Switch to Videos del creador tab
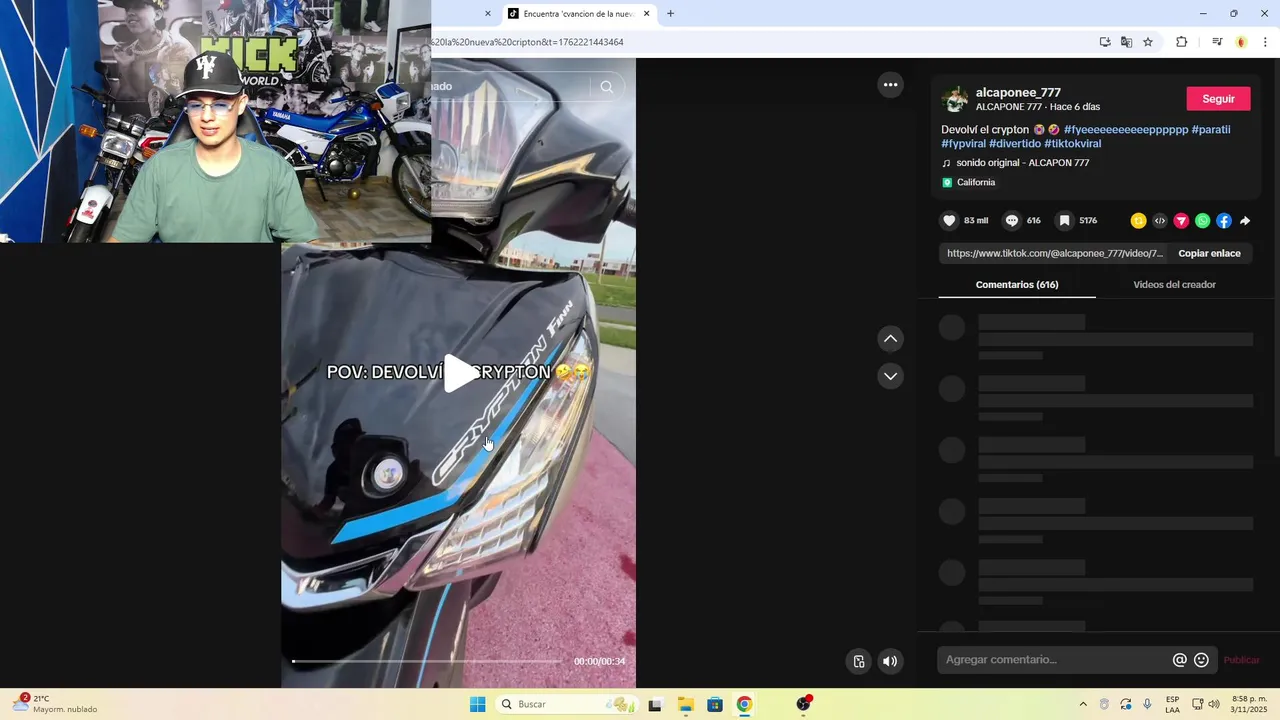The image size is (1280, 720). 1174,285
